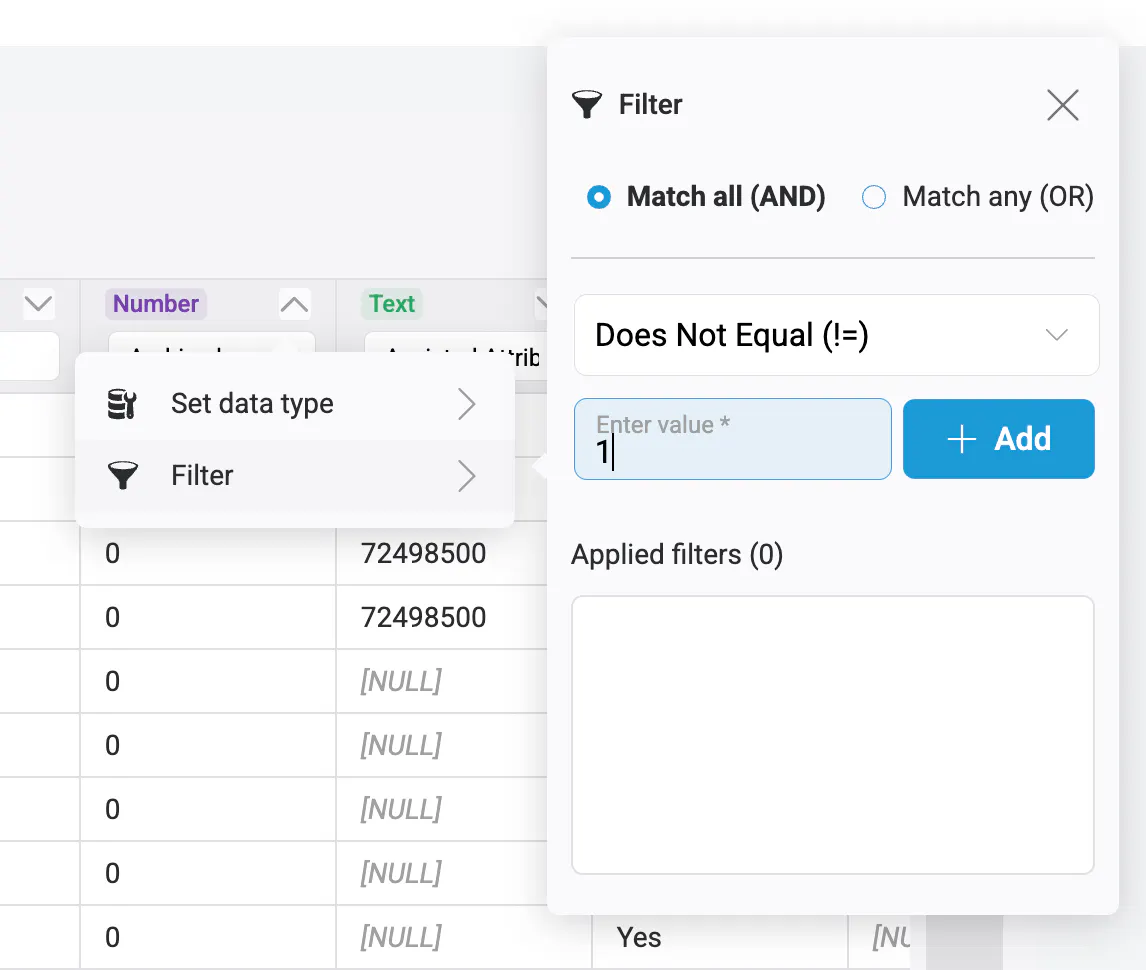Click the Set data type database icon
The width and height of the screenshot is (1146, 970).
pyautogui.click(x=122, y=404)
